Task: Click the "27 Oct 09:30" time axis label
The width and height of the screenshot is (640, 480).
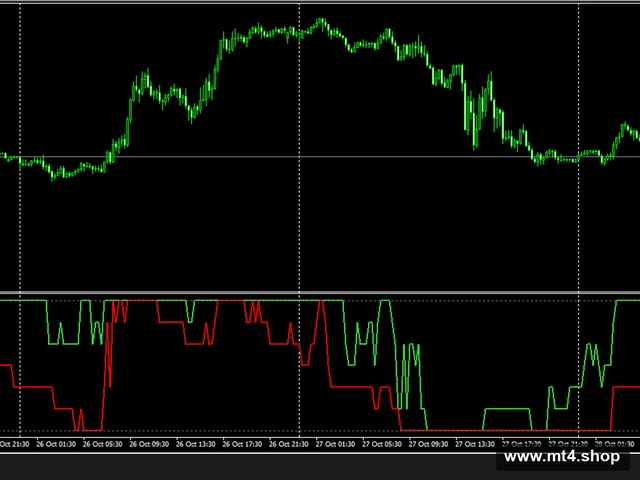Action: click(429, 444)
